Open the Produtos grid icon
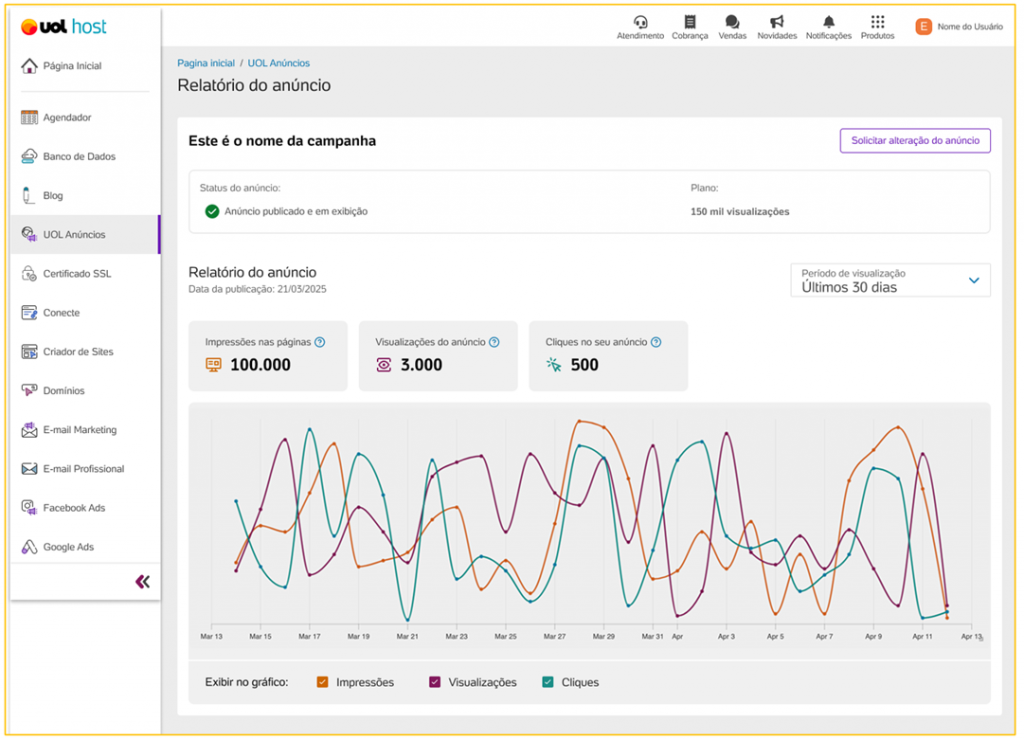This screenshot has width=1024, height=740. coord(877,22)
